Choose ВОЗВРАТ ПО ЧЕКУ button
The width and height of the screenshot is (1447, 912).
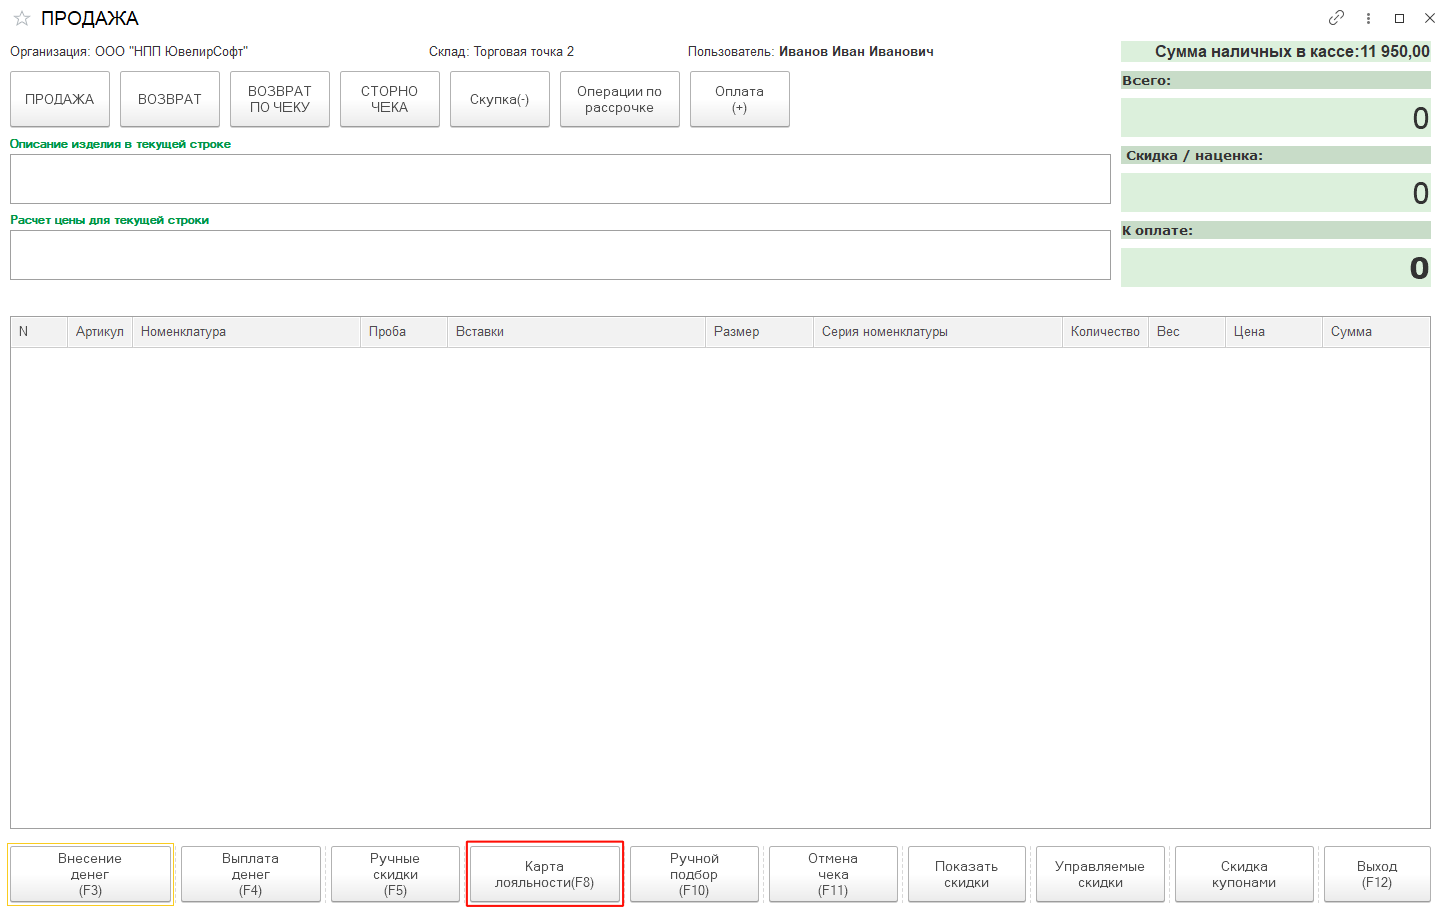(x=280, y=99)
